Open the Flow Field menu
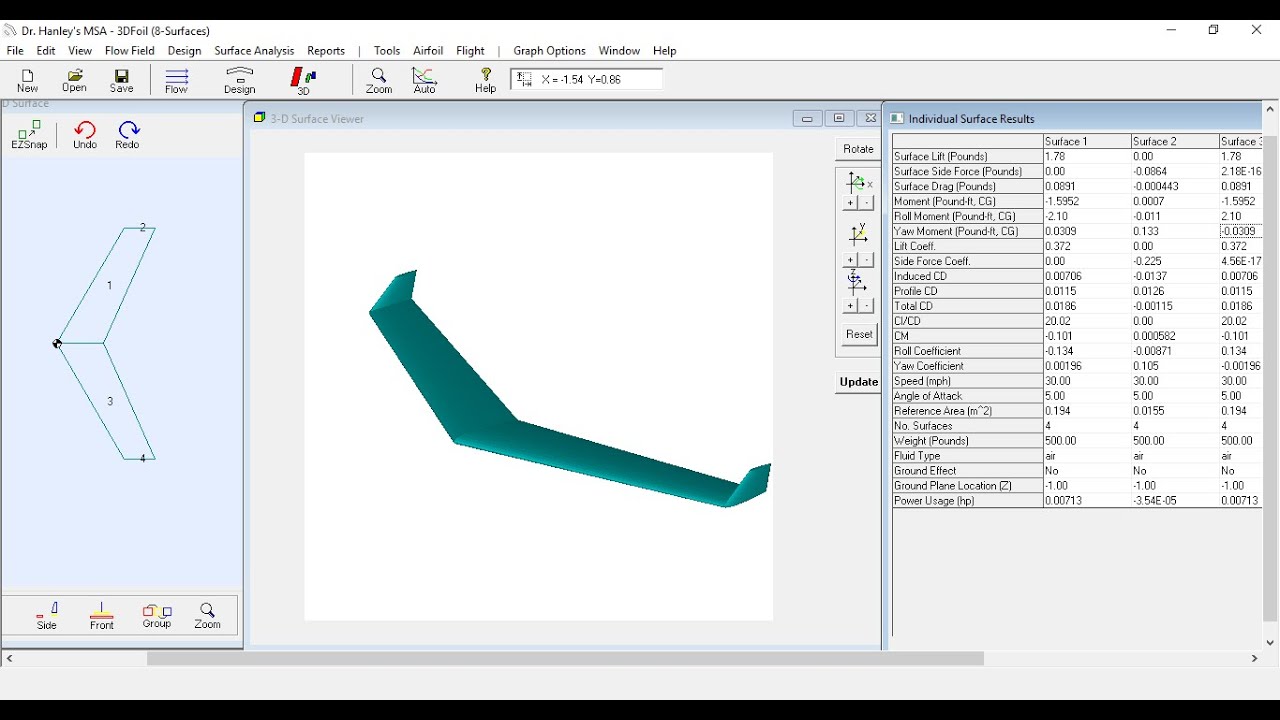Screen dimensions: 1280x720 tap(130, 51)
